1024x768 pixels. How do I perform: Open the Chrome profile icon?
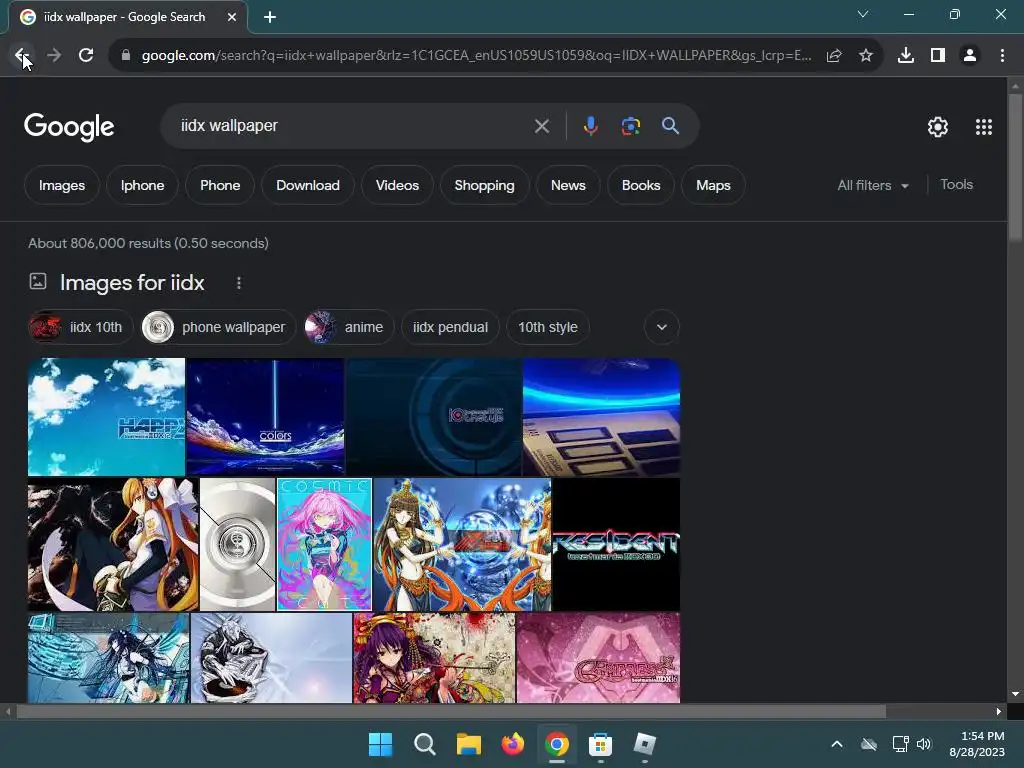970,56
